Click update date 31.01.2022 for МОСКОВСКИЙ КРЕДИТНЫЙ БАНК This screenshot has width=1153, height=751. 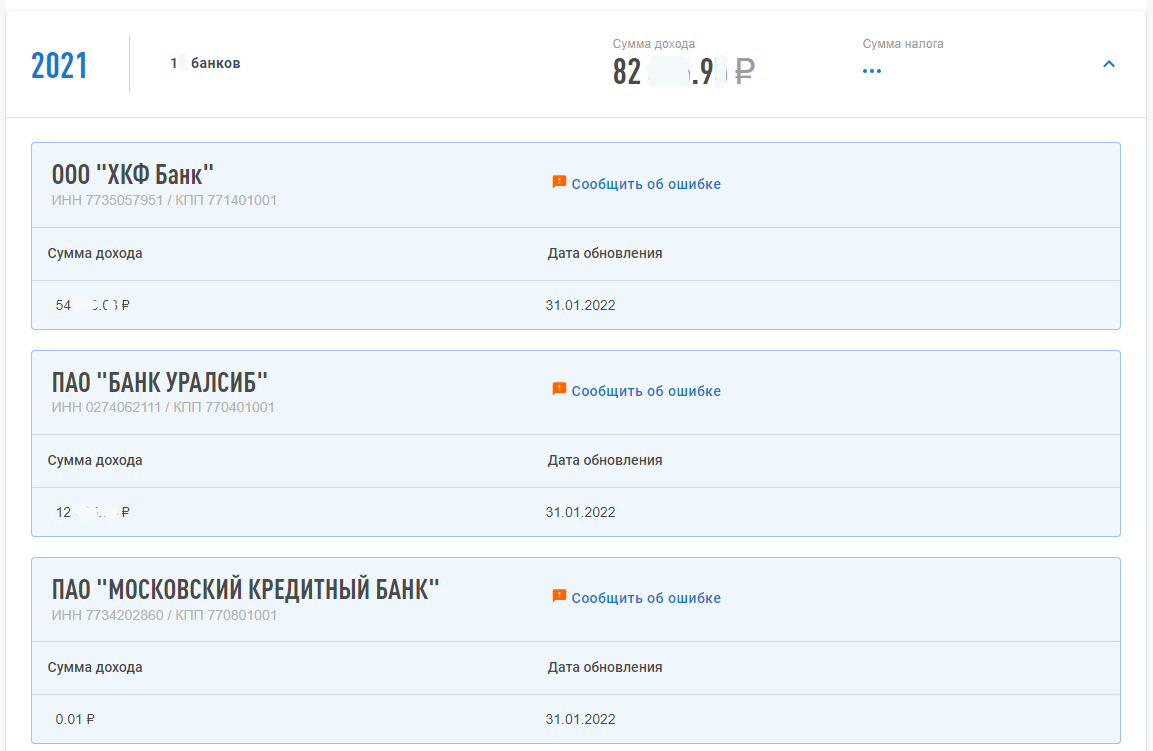tap(580, 719)
